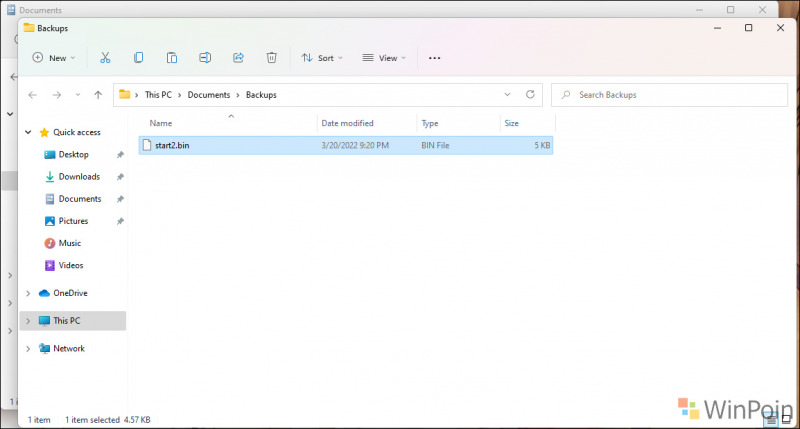
Task: Sort by Name column header
Action: pos(161,123)
